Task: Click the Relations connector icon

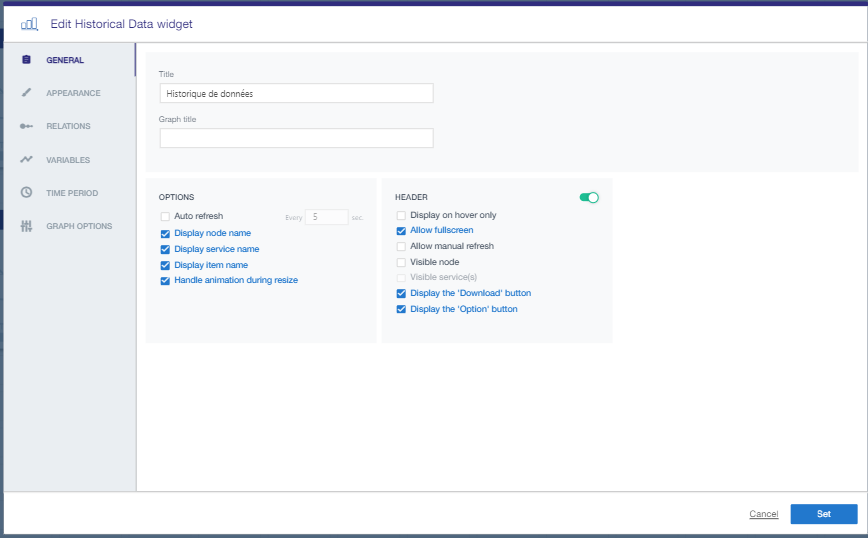Action: pos(26,126)
